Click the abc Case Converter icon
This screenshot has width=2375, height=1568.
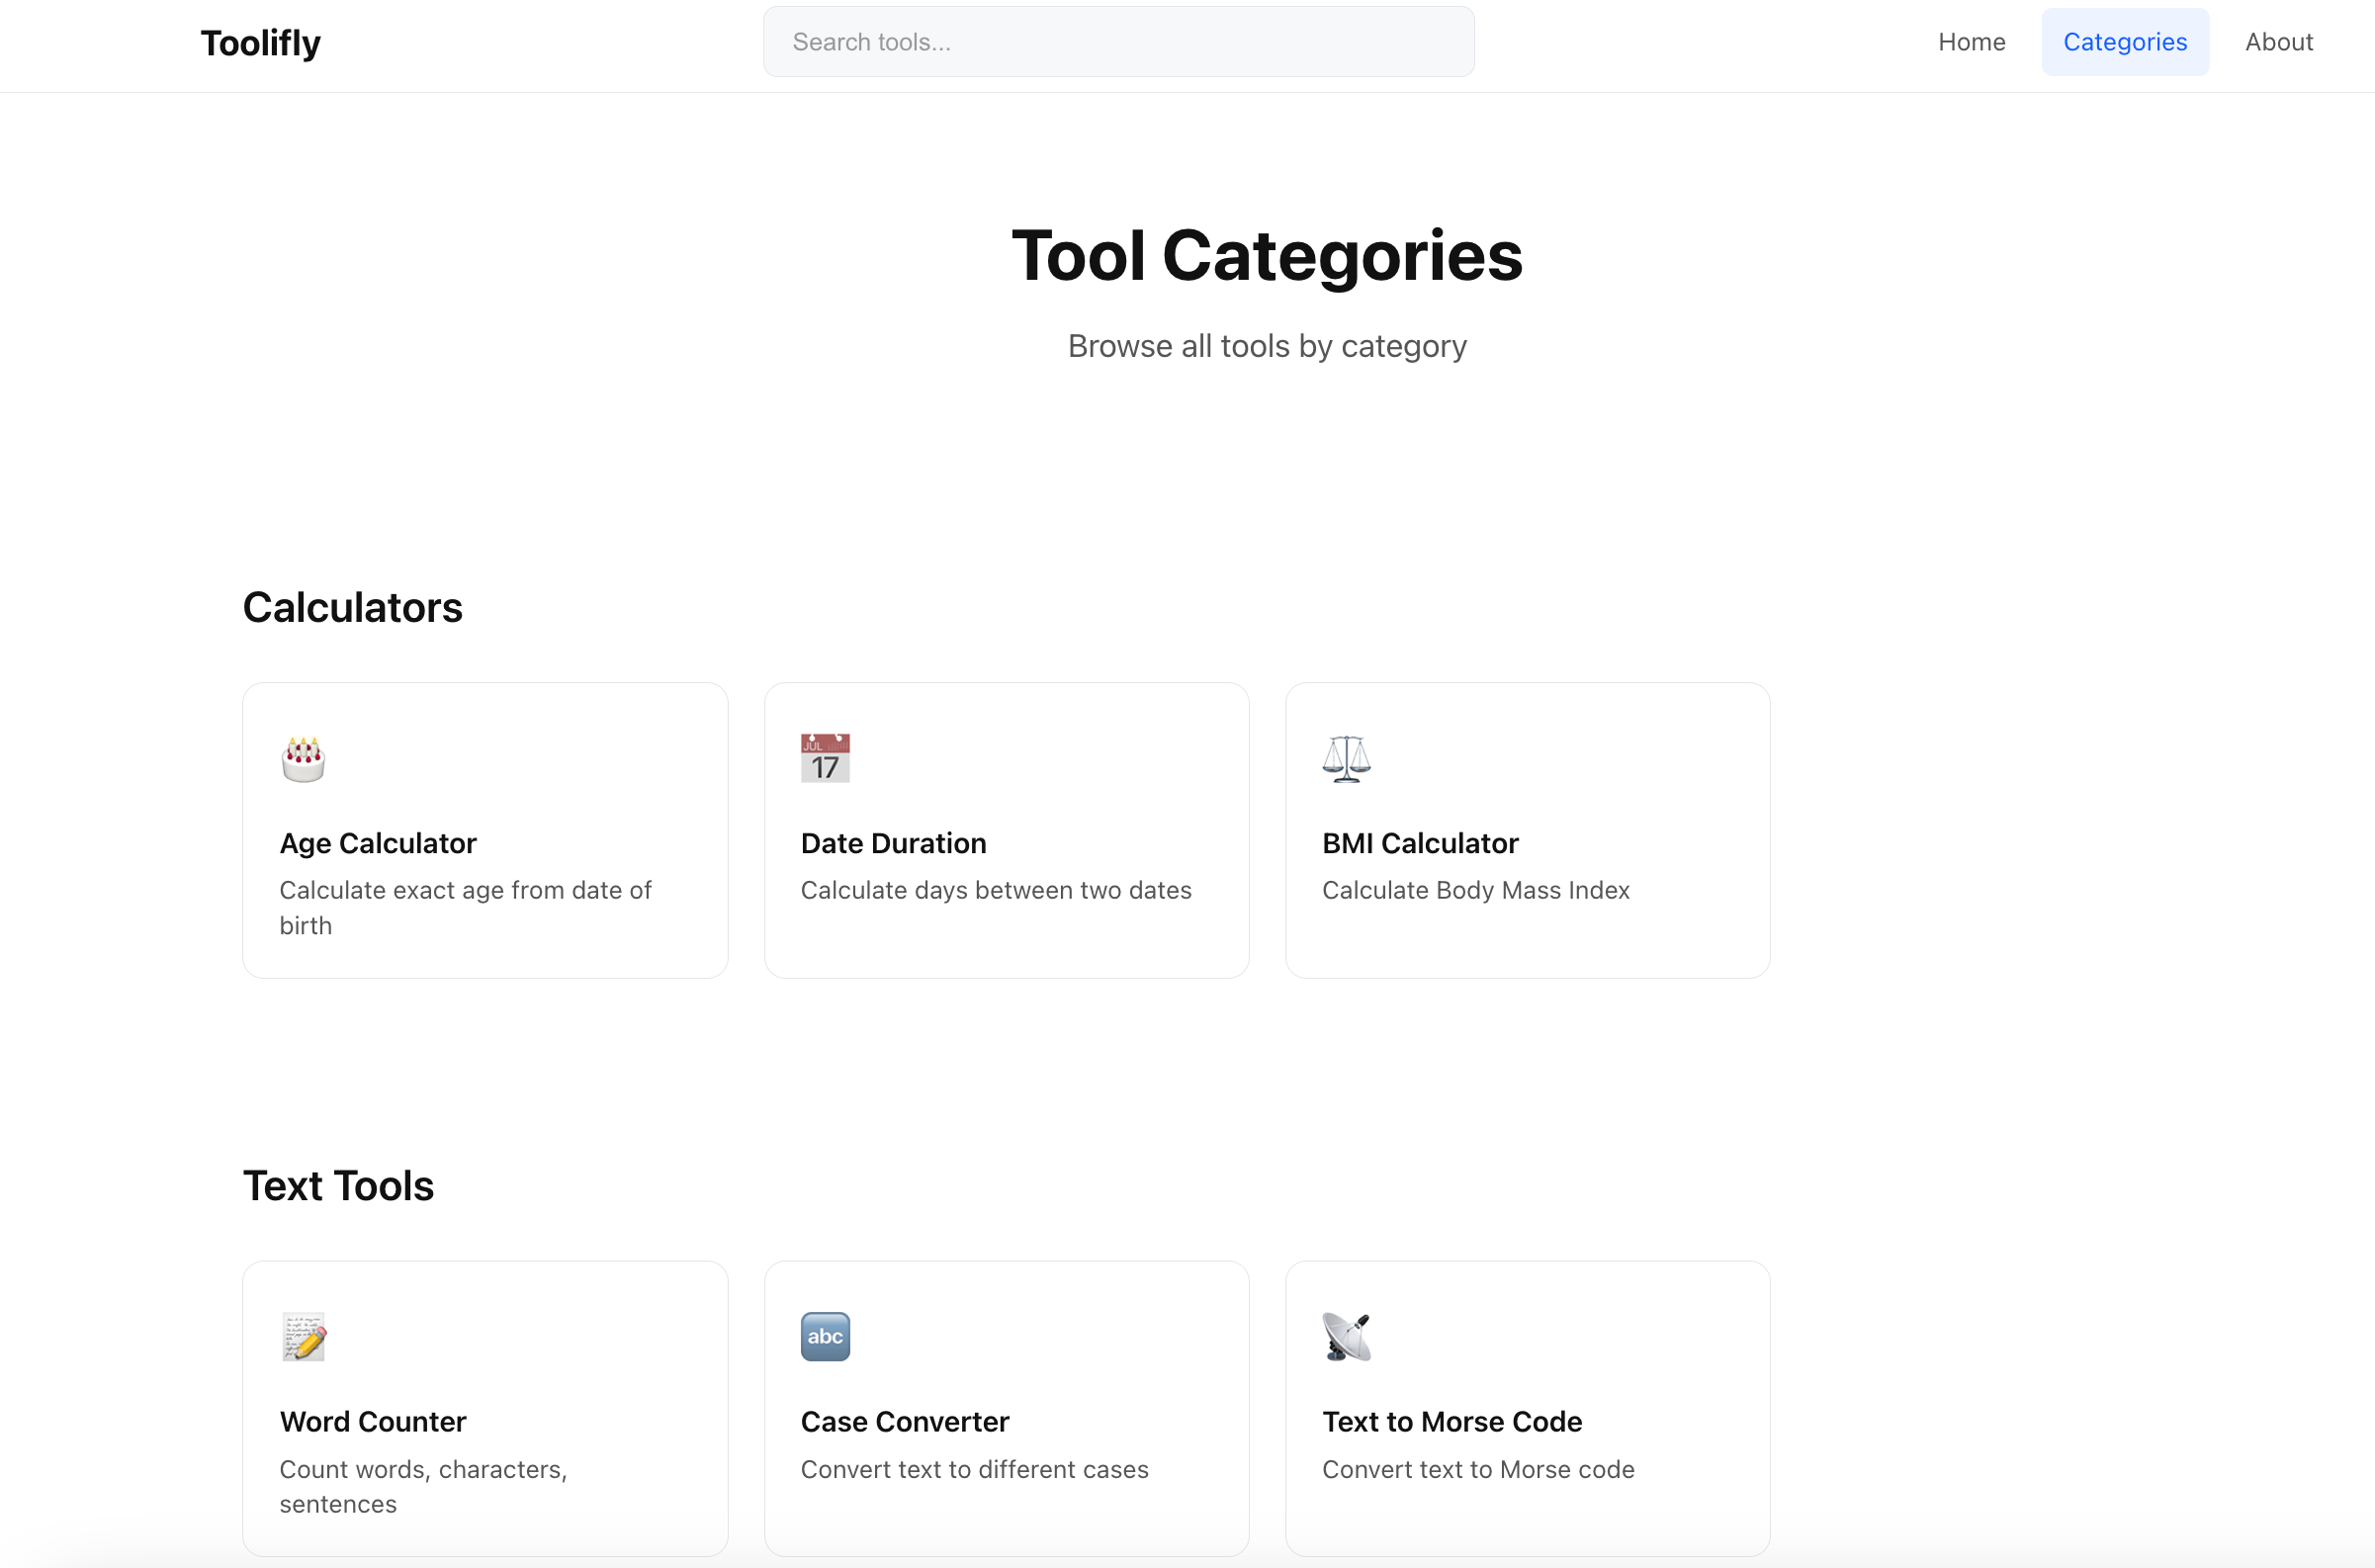point(825,1337)
